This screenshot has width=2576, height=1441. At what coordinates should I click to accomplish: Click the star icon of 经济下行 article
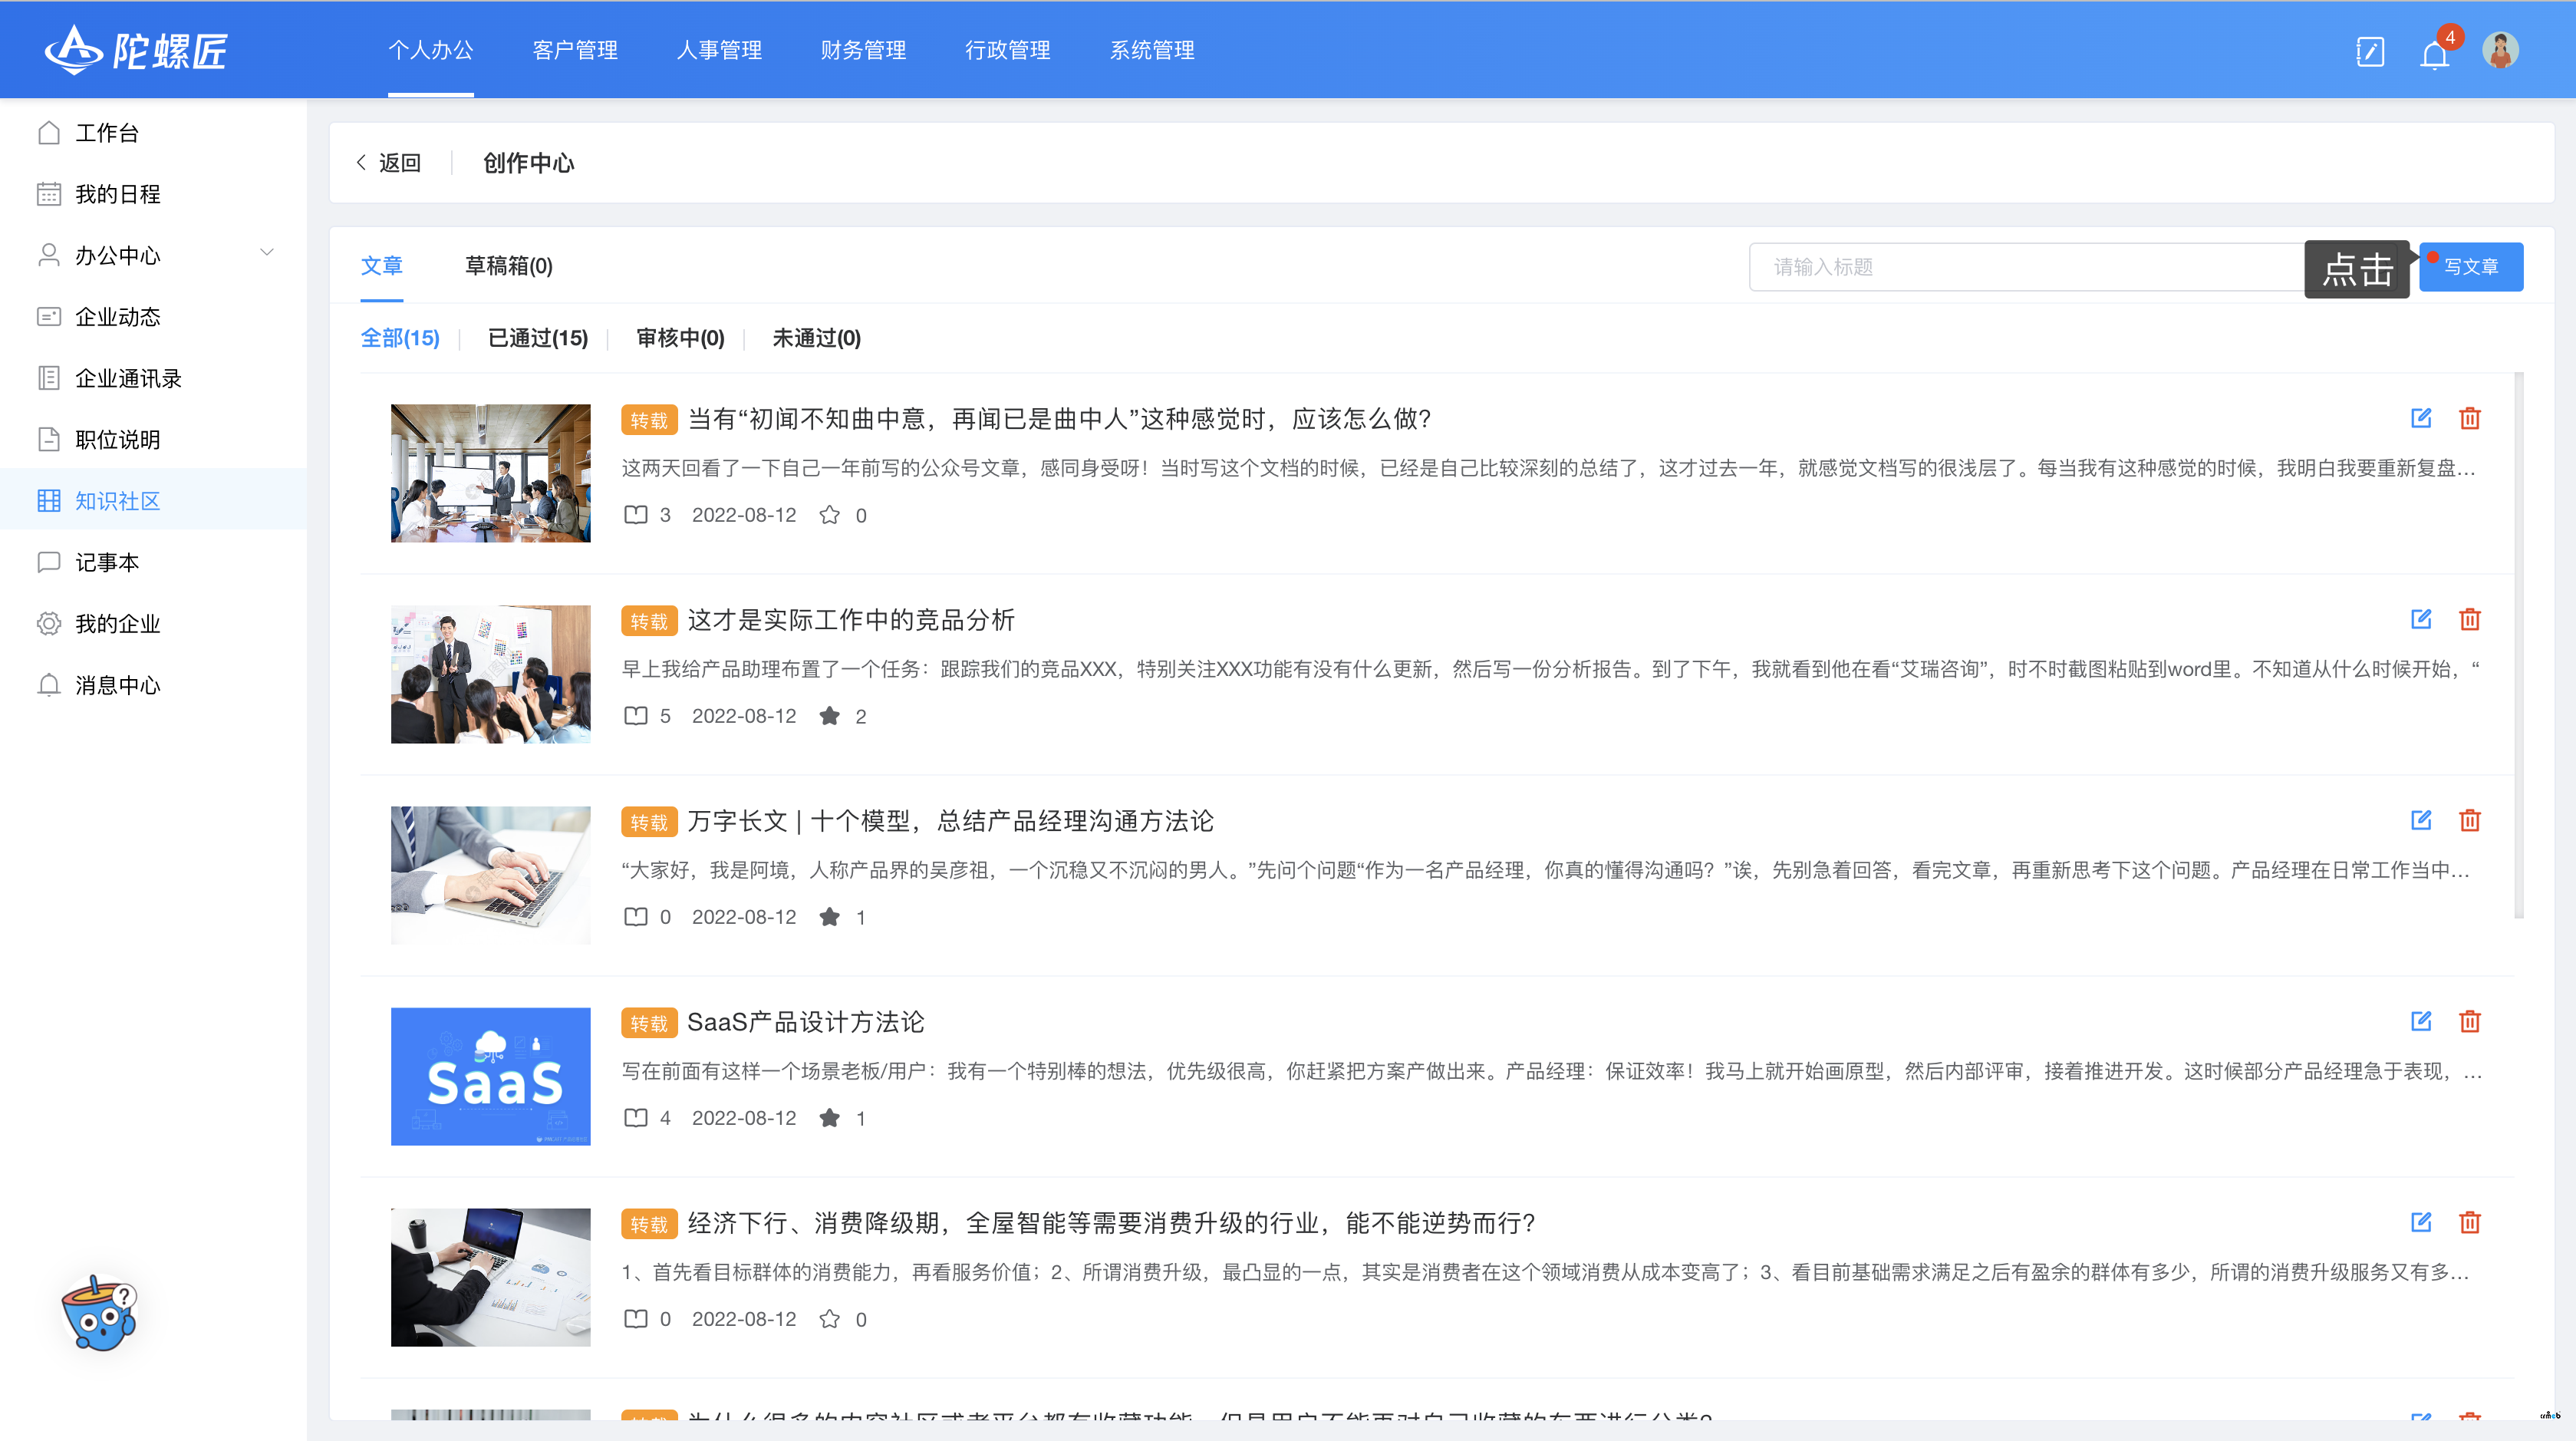tap(829, 1319)
